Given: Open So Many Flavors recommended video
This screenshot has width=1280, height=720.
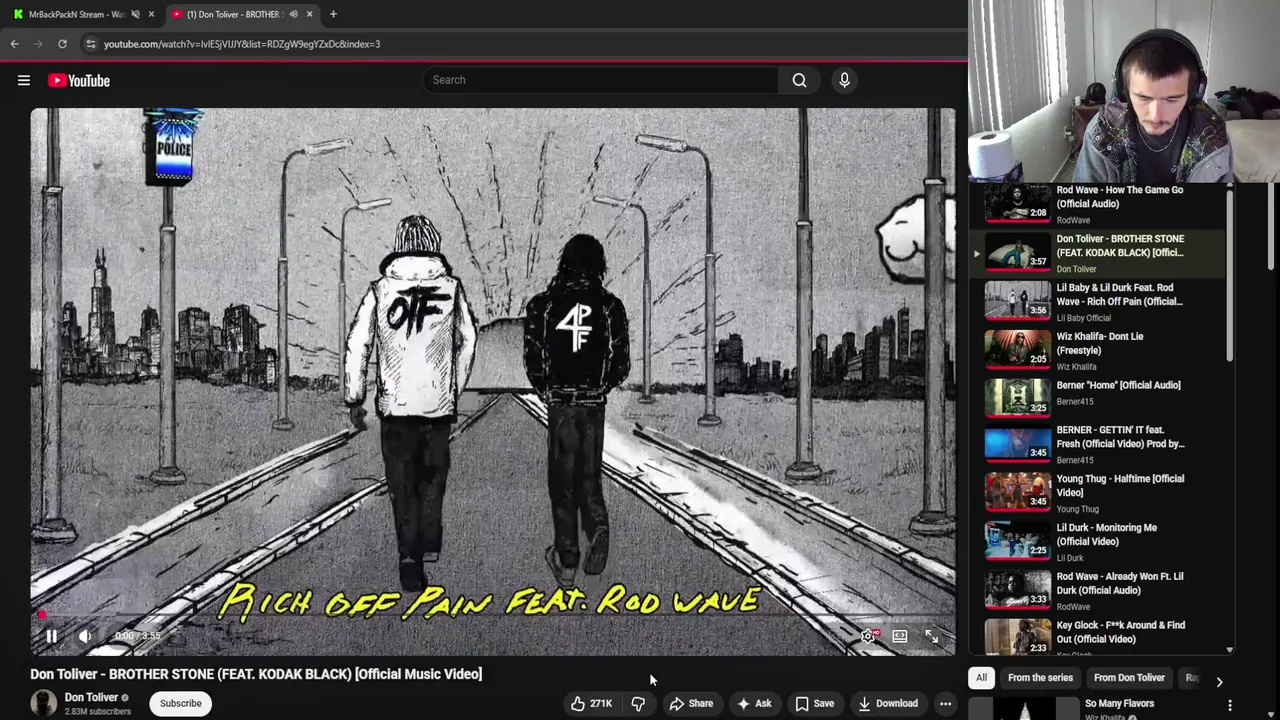Looking at the screenshot, I should [1119, 703].
